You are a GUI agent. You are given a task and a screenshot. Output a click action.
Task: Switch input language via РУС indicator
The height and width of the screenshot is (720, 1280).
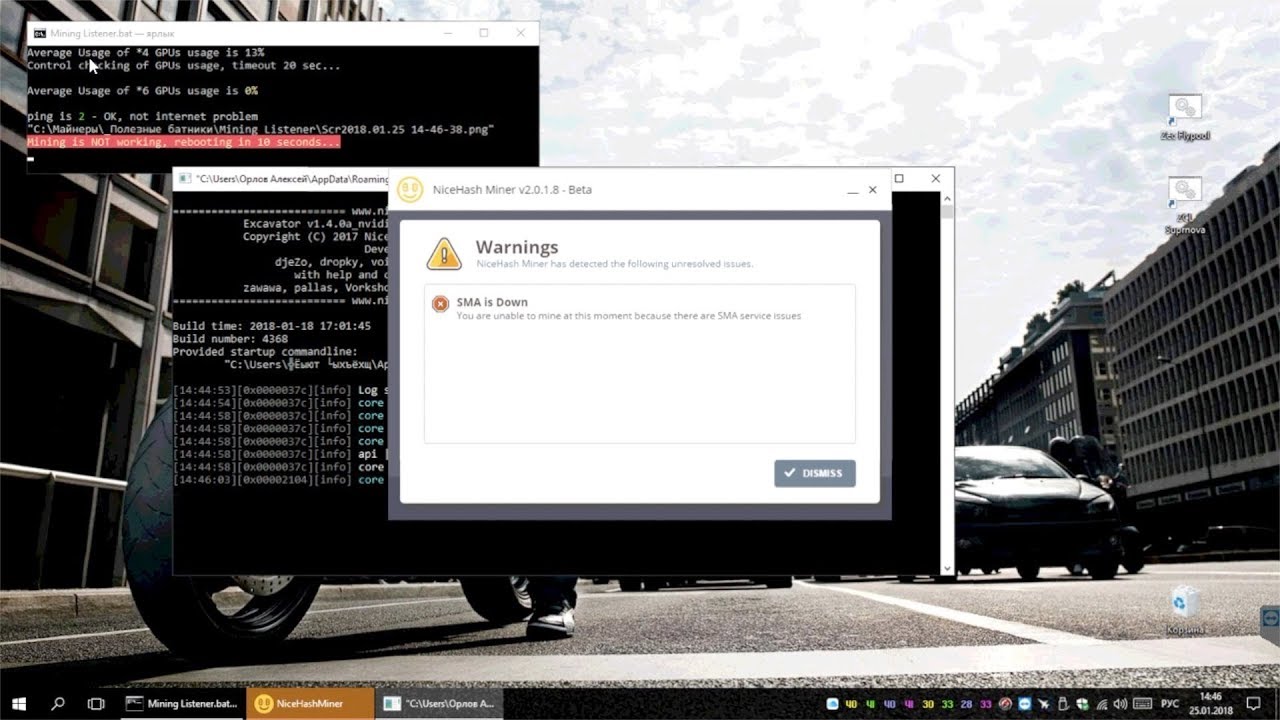(x=1170, y=704)
